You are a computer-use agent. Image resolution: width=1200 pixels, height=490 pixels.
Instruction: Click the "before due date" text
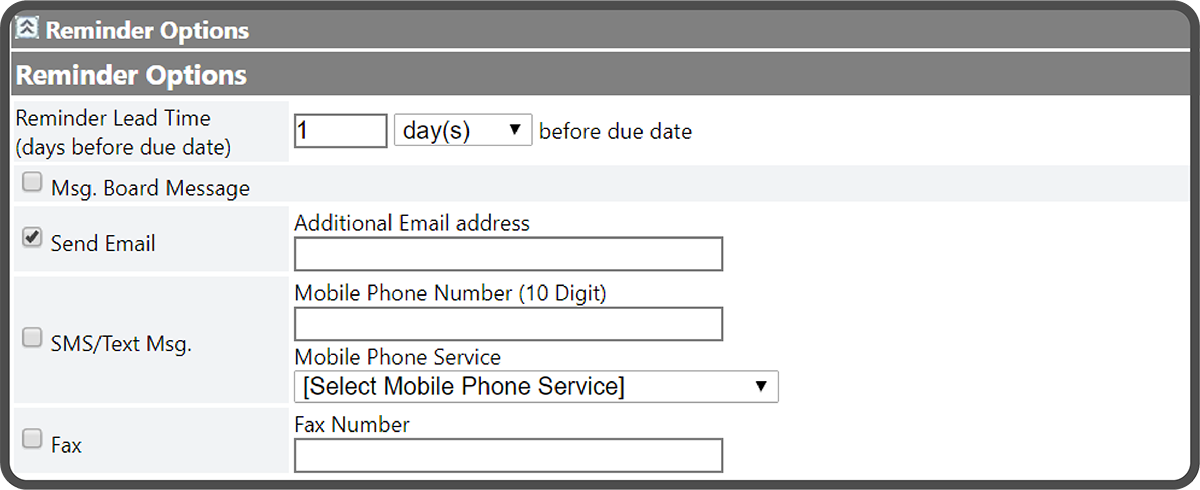click(615, 131)
